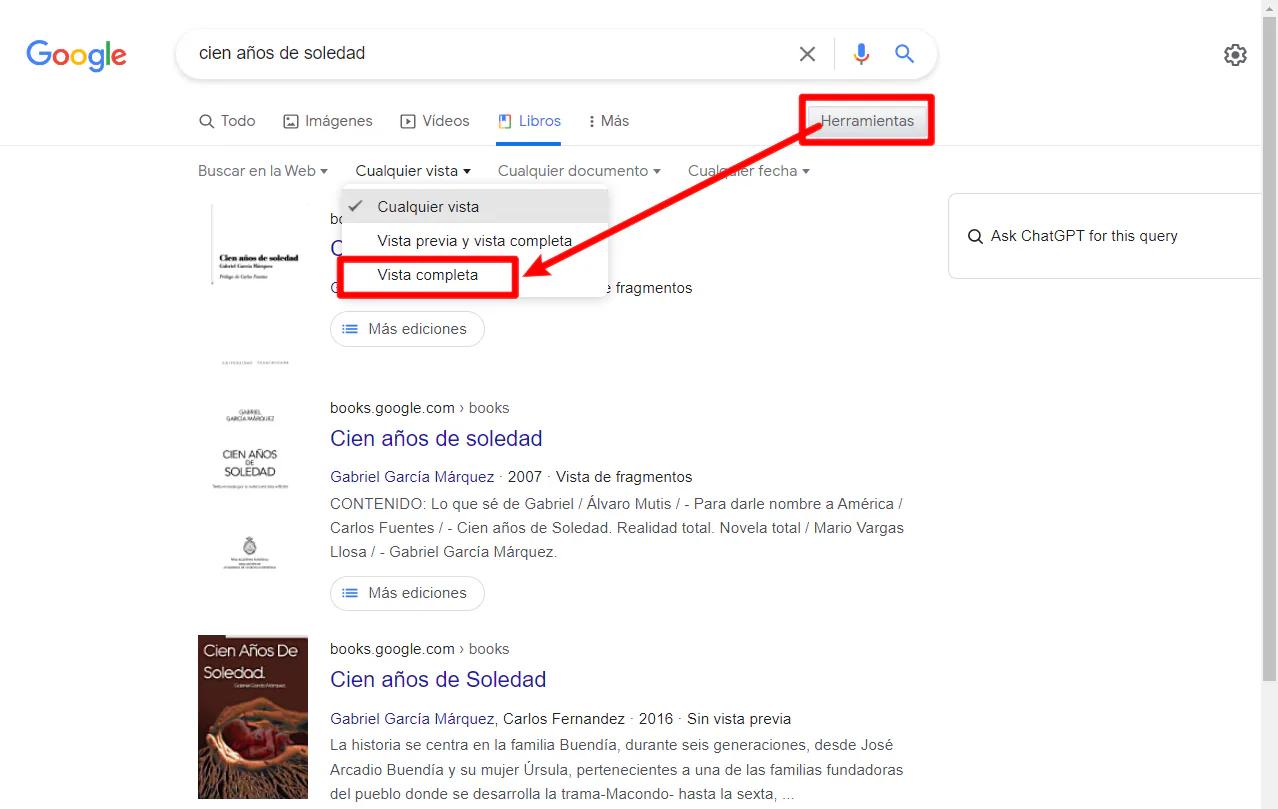The height and width of the screenshot is (809, 1278).
Task: Open settings gear icon
Action: tap(1235, 55)
